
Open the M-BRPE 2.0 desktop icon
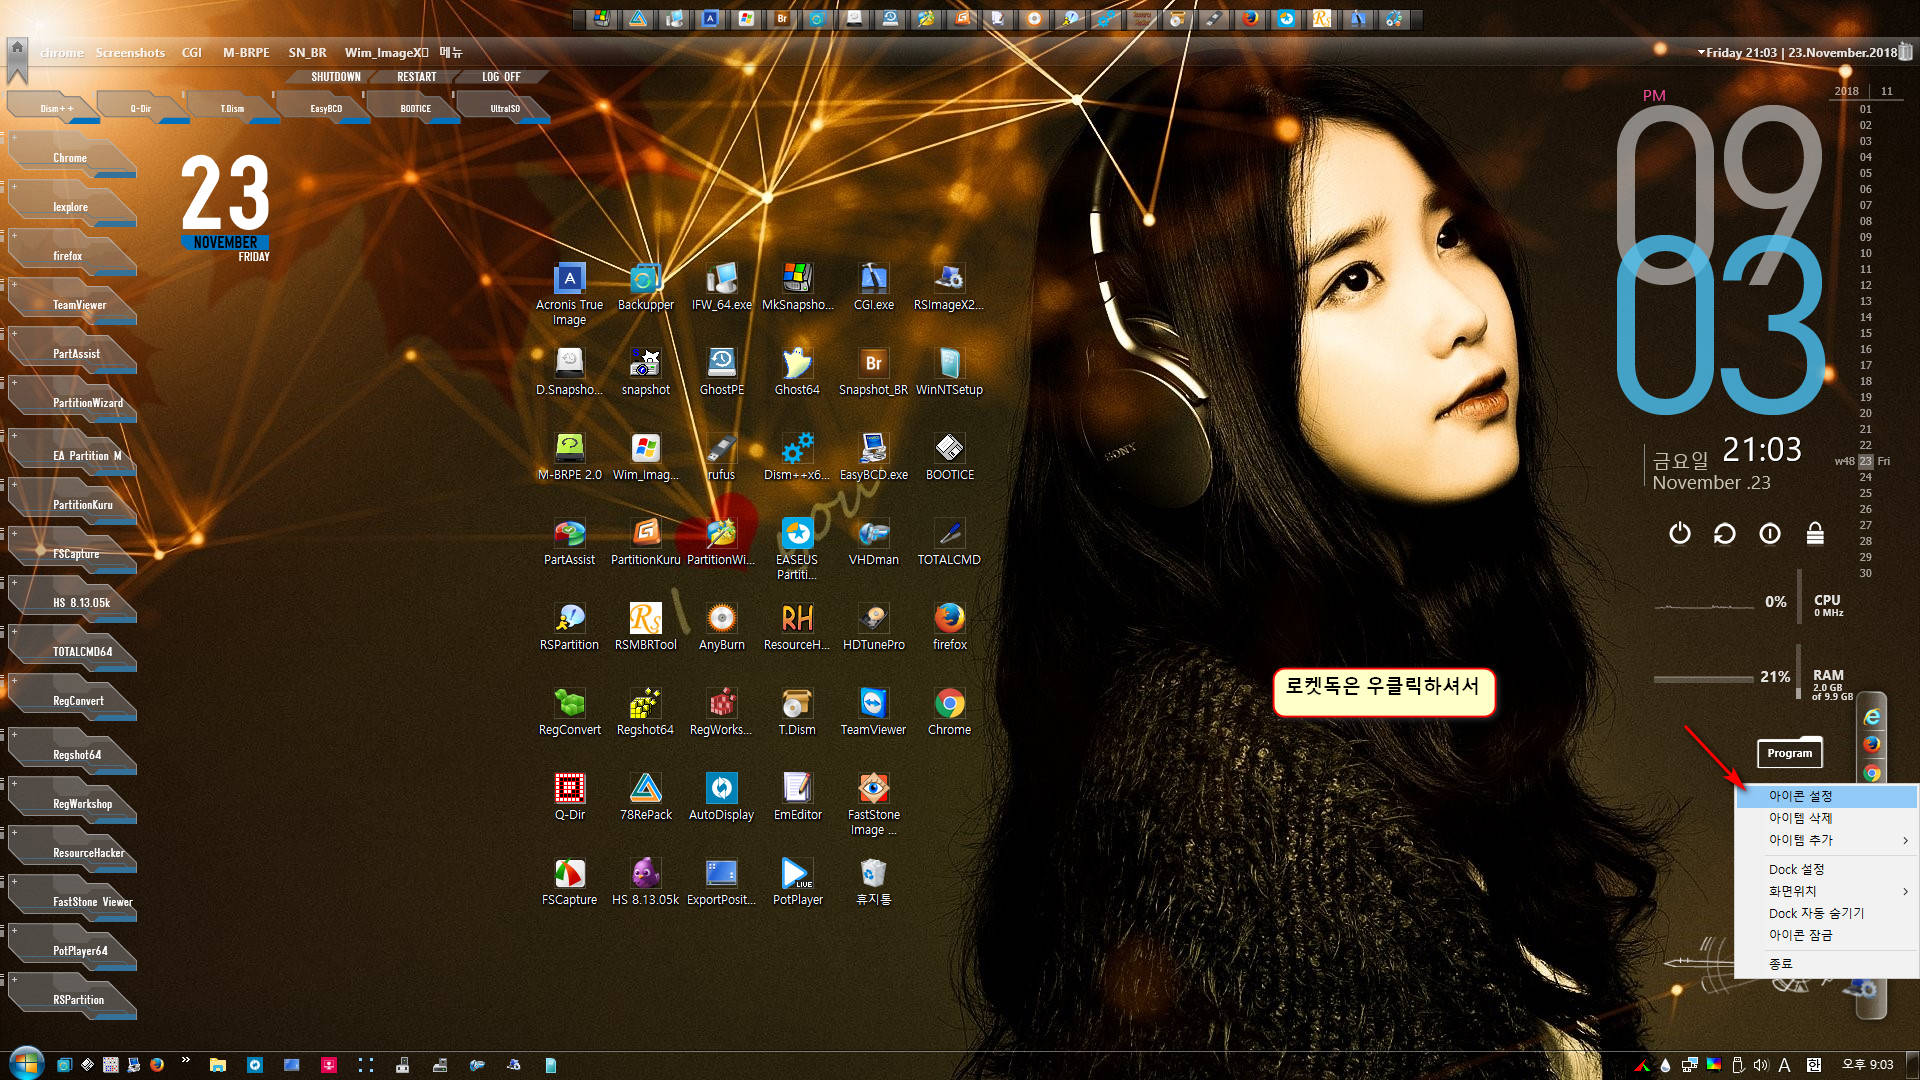(x=569, y=456)
